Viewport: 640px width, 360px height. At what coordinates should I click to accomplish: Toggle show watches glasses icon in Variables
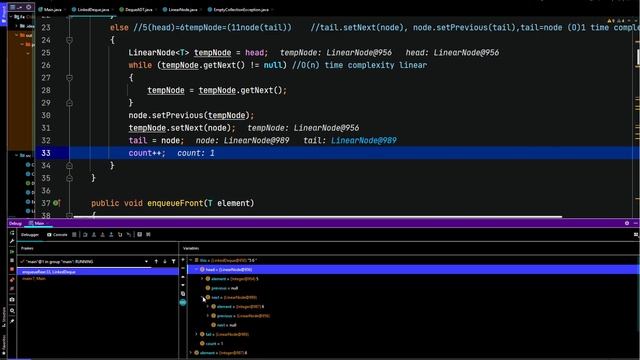[183, 302]
